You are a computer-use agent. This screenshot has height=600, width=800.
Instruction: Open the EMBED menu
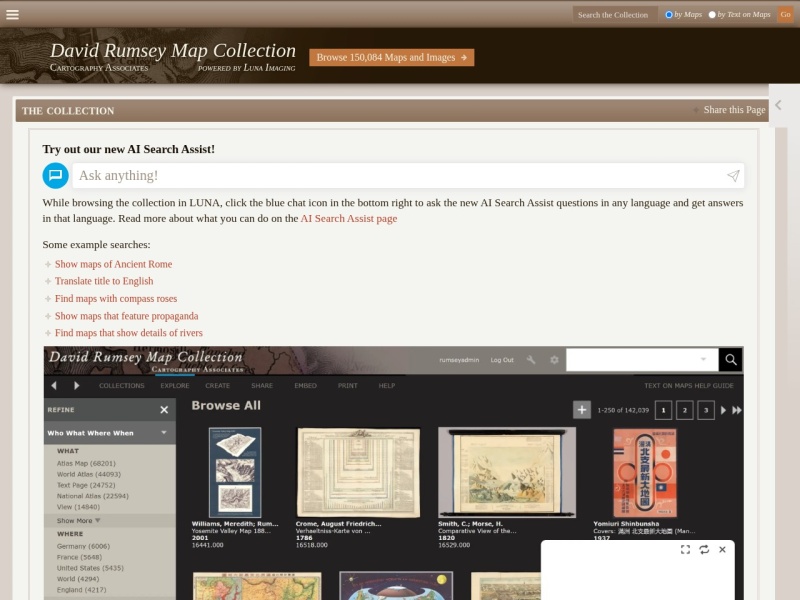coord(305,386)
